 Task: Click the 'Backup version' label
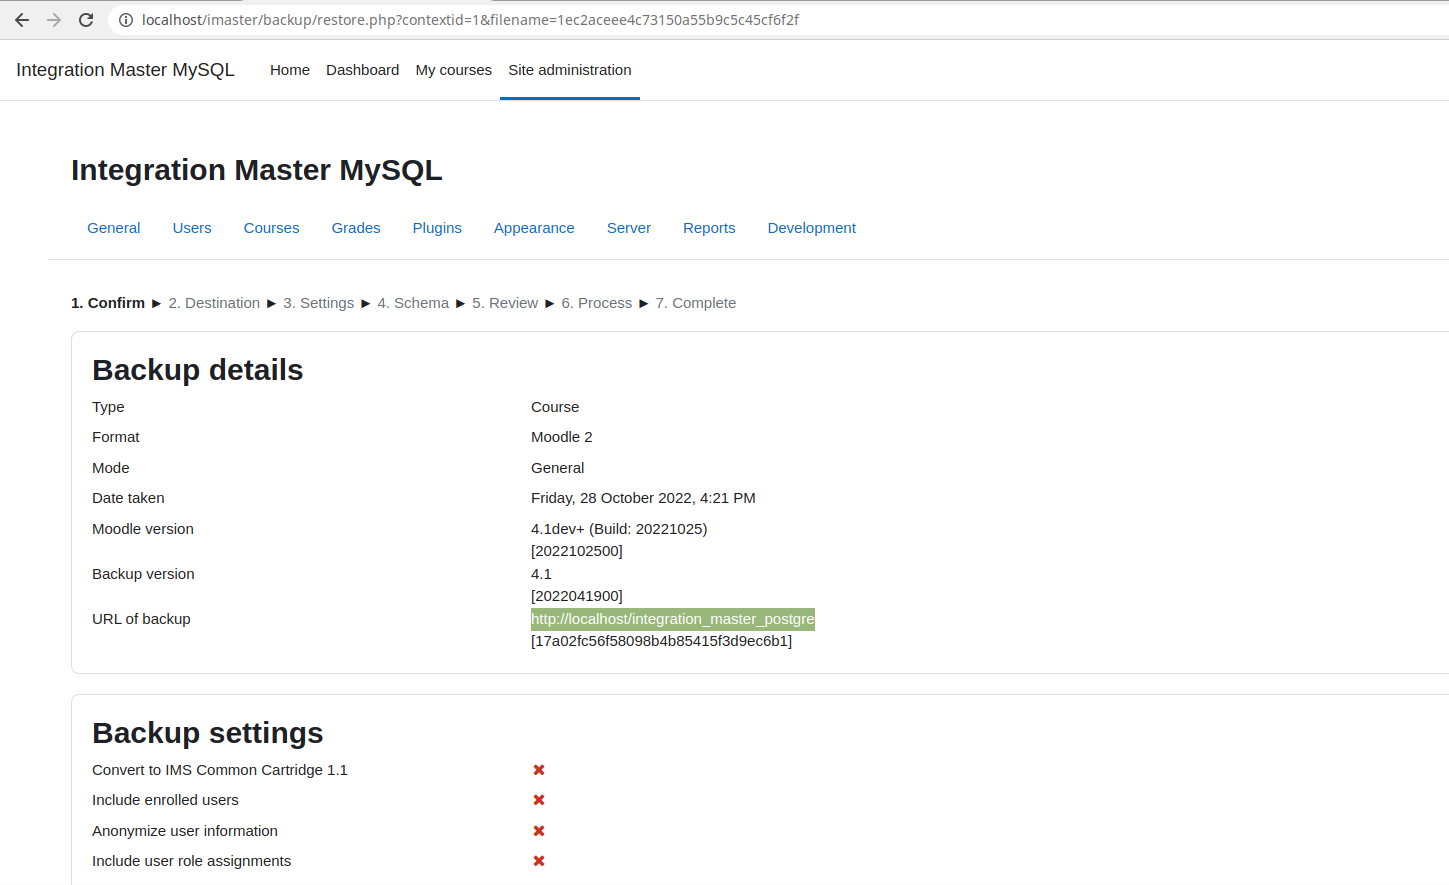point(143,574)
